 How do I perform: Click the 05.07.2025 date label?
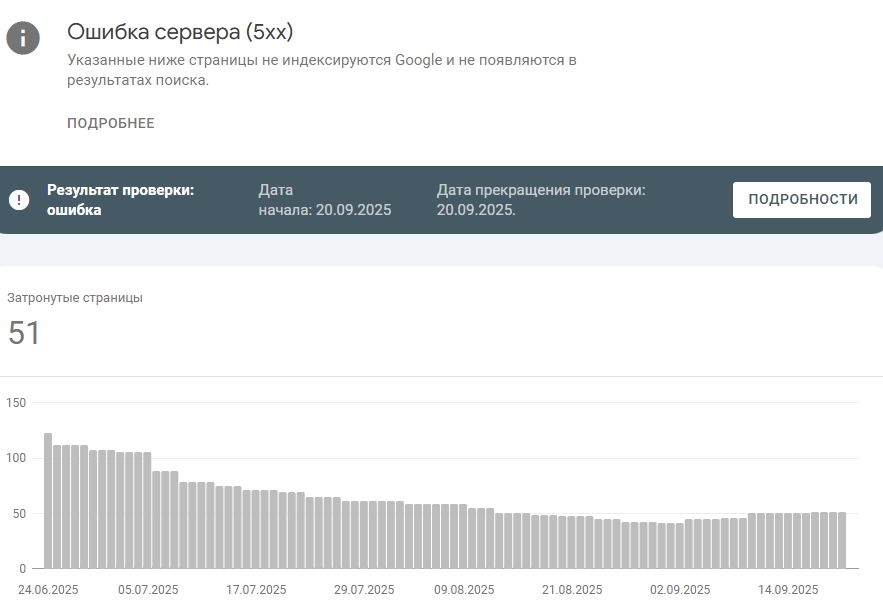148,589
